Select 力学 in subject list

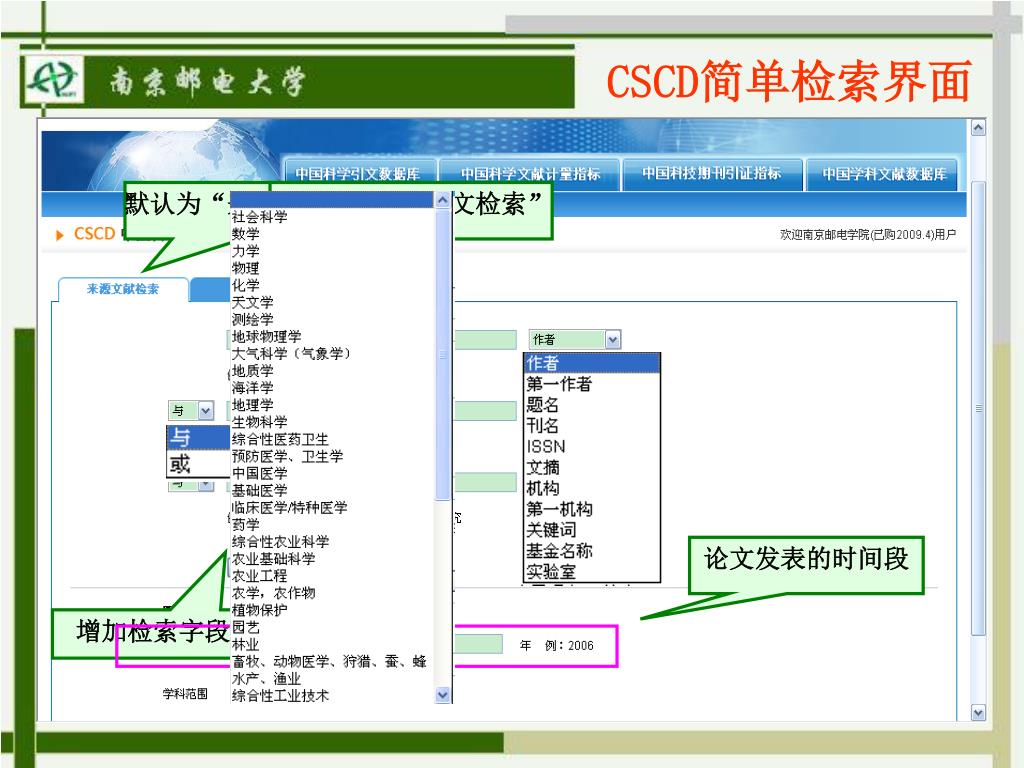coord(332,251)
